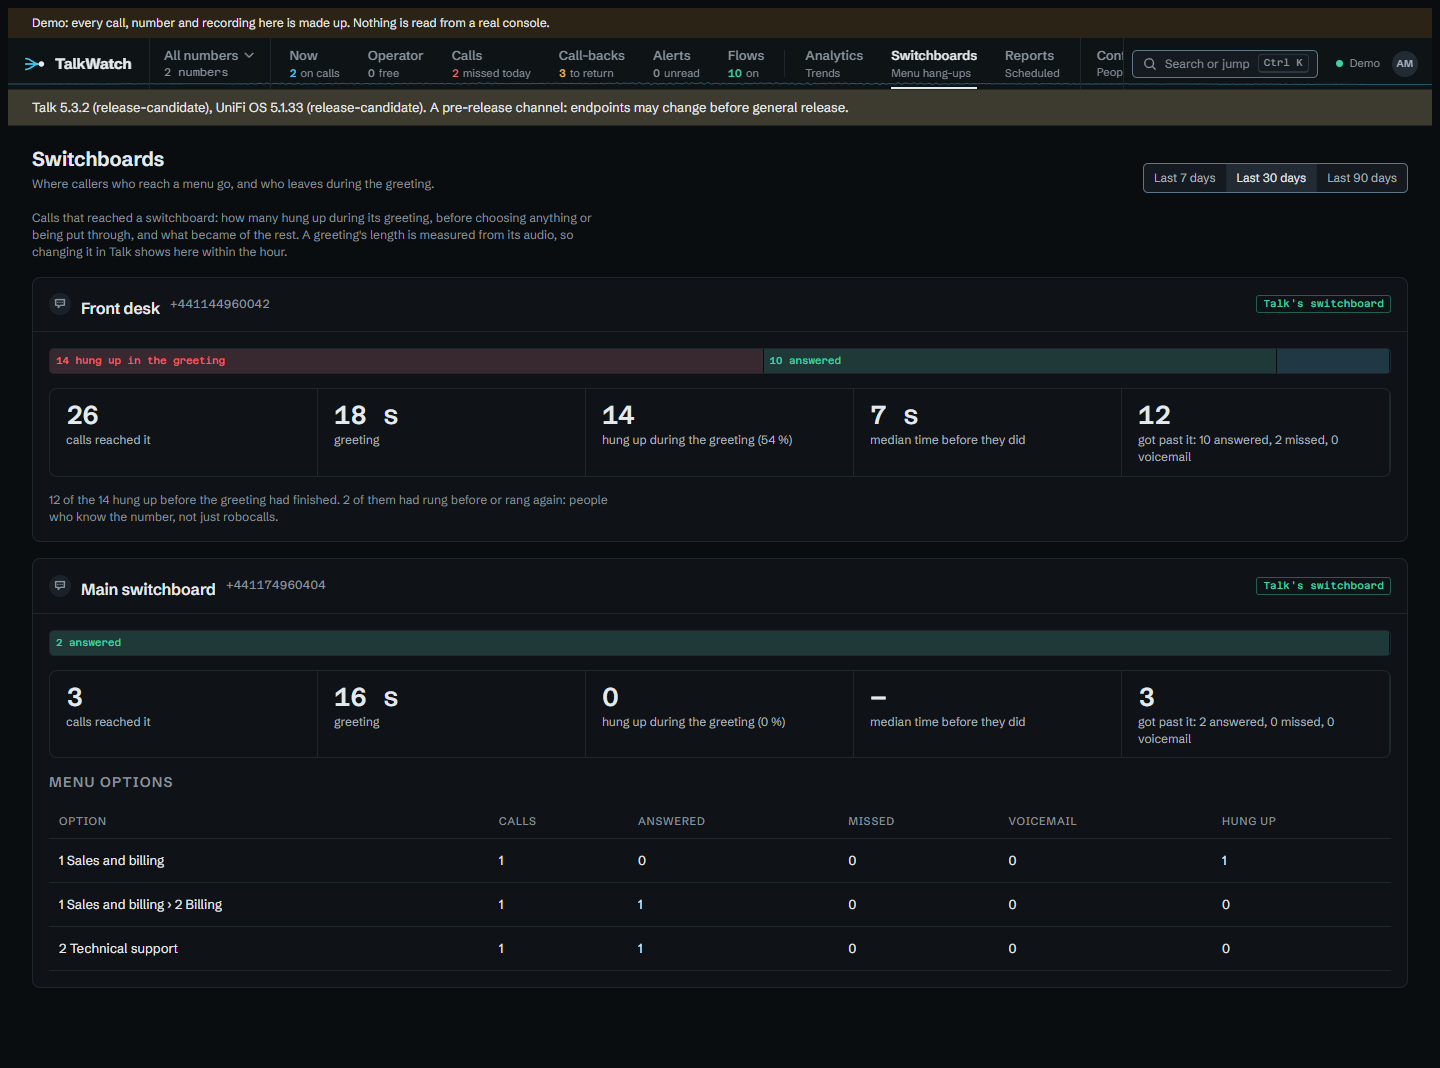Viewport: 1440px width, 1068px height.
Task: Click Front desk's Talk's switchboard badge
Action: 1323,304
